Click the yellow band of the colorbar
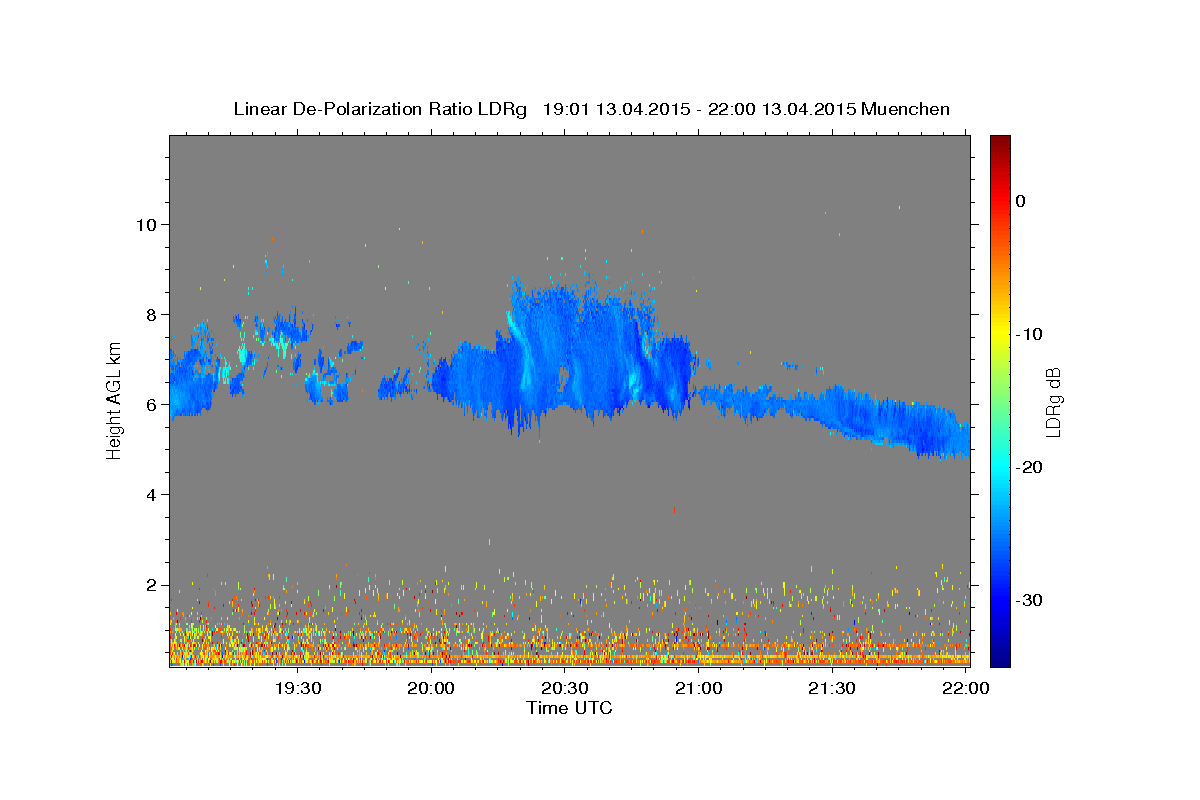This screenshot has width=1200, height=800. coord(1000,334)
